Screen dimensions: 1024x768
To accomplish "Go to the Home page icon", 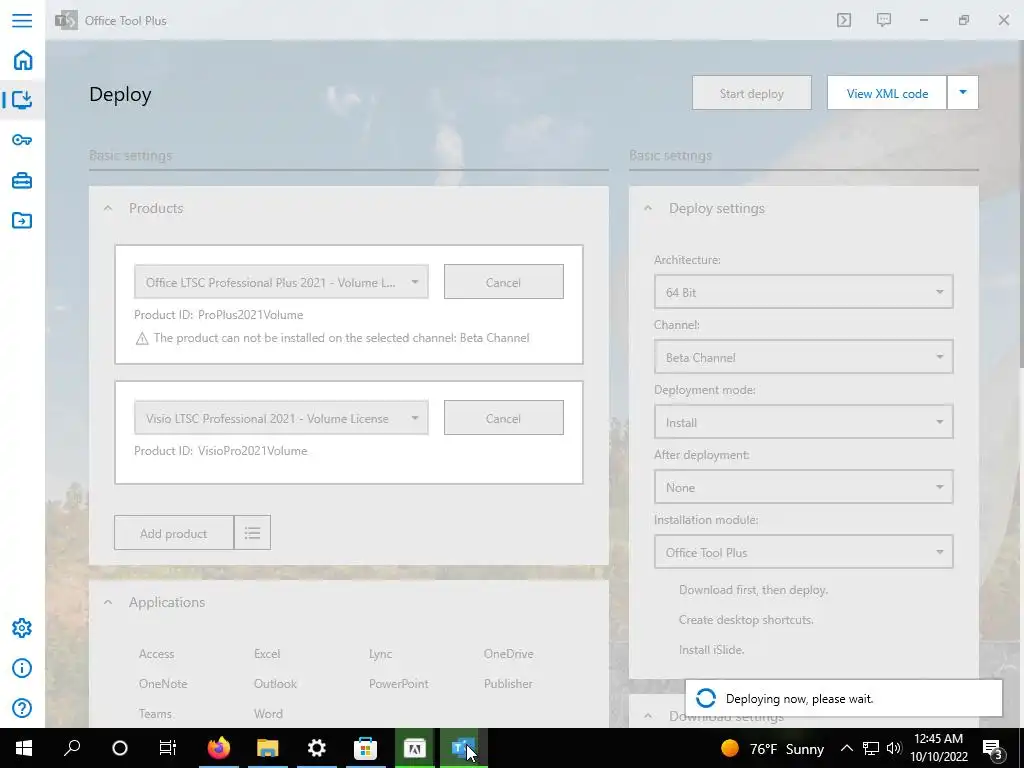I will tap(22, 60).
